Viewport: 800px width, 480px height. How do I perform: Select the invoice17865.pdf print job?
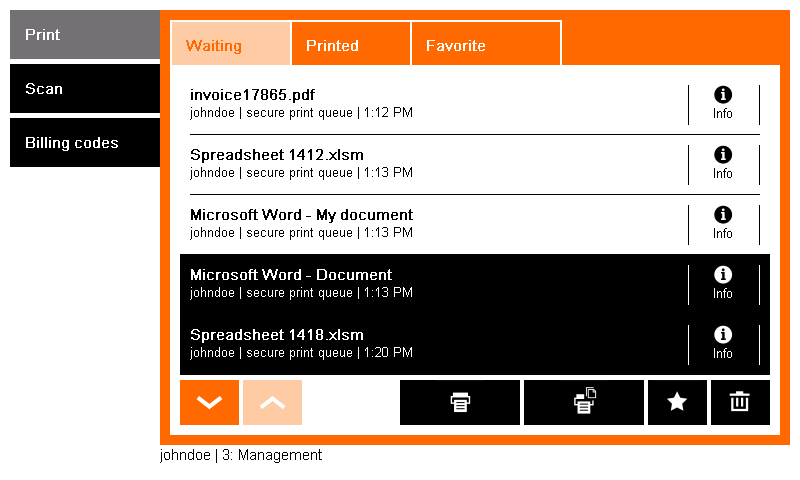400,103
